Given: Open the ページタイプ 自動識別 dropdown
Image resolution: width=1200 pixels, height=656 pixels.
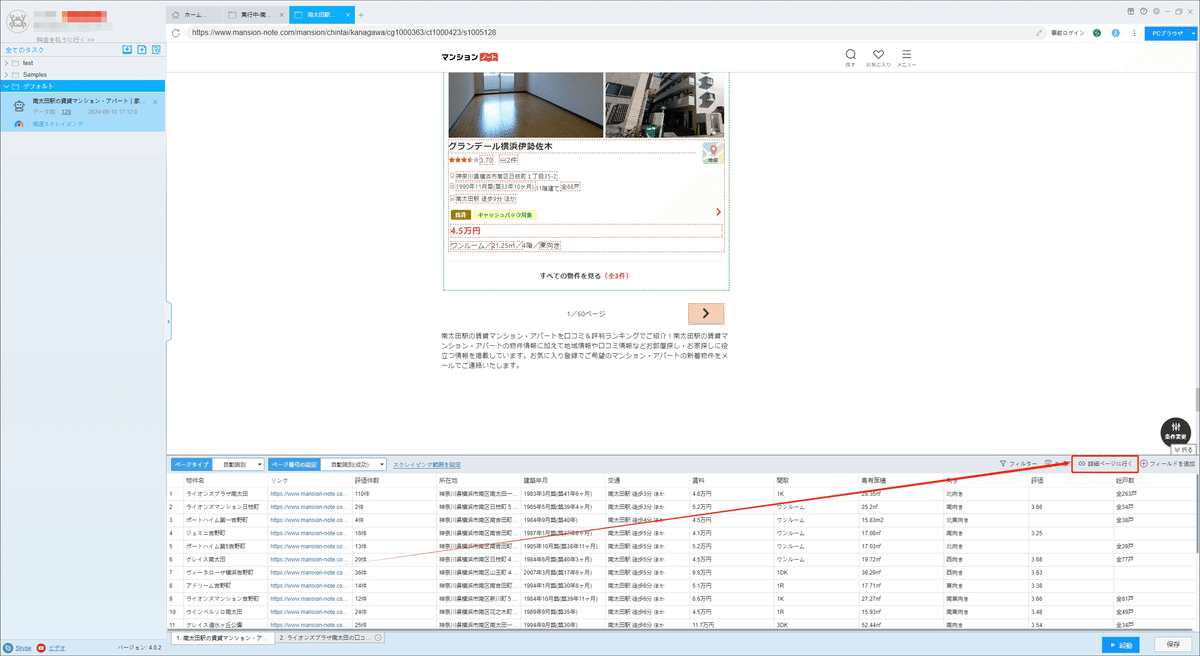Looking at the screenshot, I should pyautogui.click(x=238, y=465).
